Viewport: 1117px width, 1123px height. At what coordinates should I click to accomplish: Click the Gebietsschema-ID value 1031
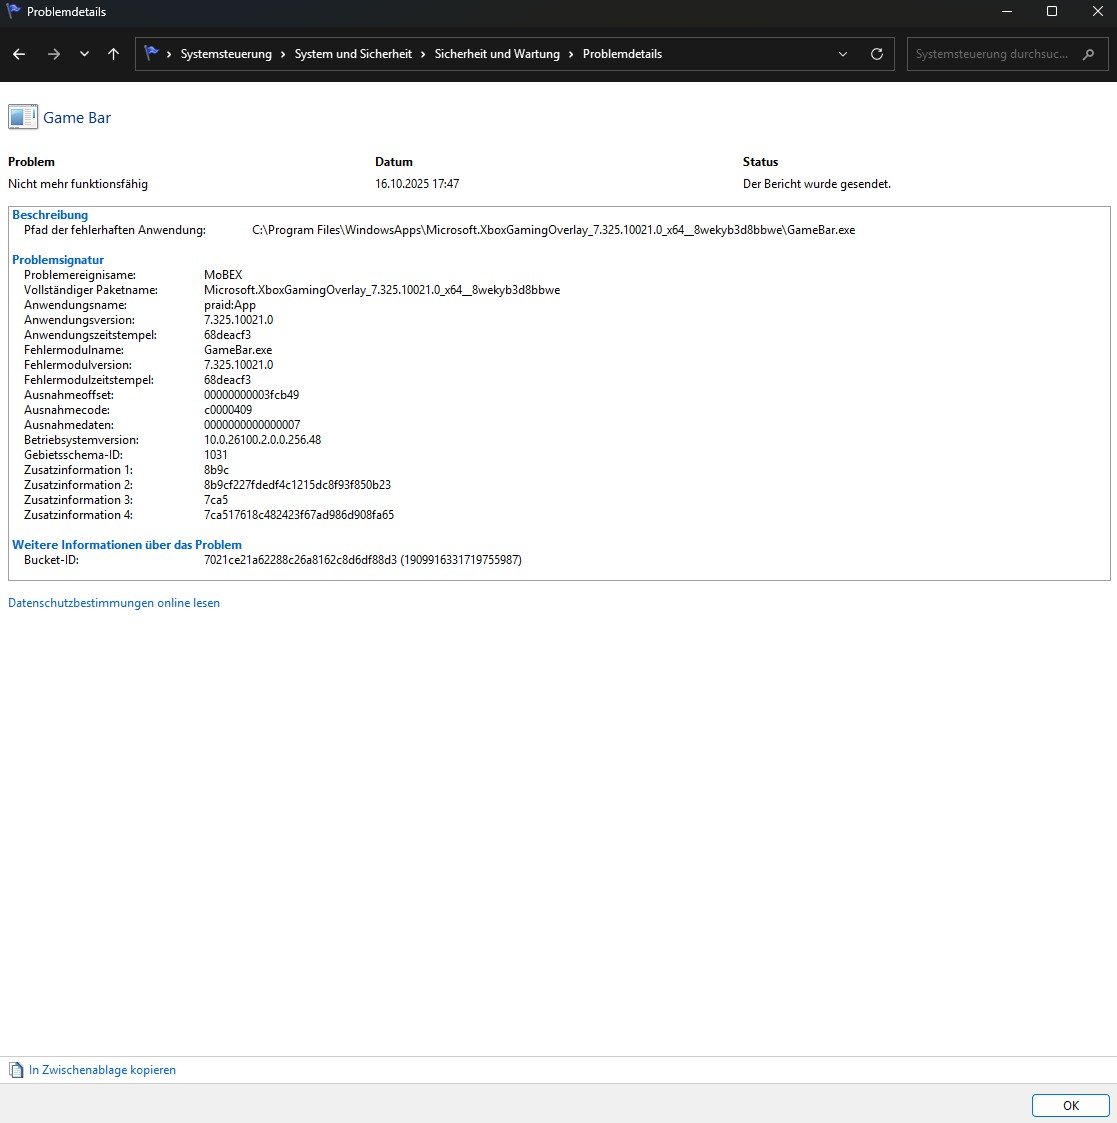[216, 456]
